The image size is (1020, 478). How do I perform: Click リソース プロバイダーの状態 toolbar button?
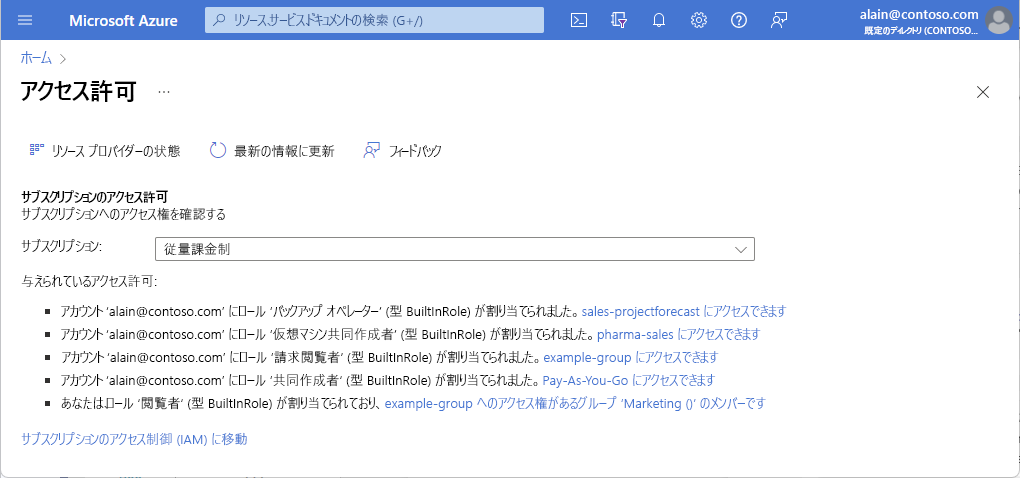pos(105,151)
